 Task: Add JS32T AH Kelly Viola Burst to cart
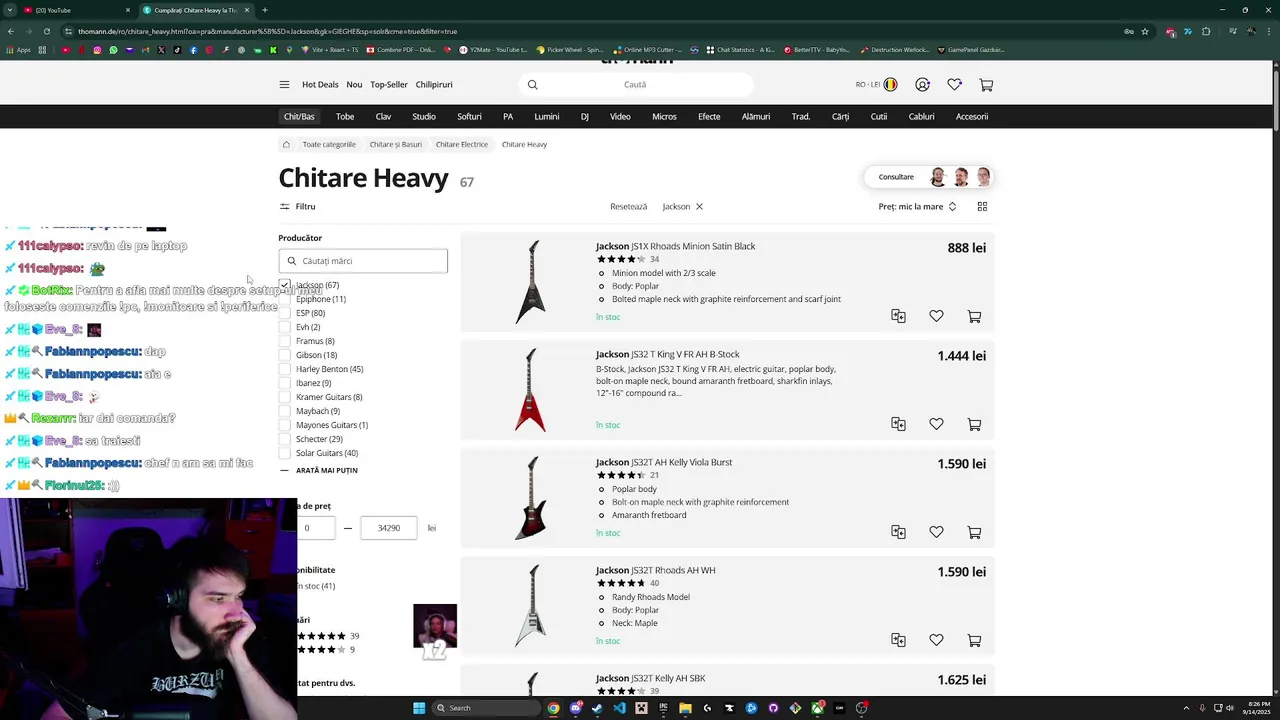click(974, 532)
